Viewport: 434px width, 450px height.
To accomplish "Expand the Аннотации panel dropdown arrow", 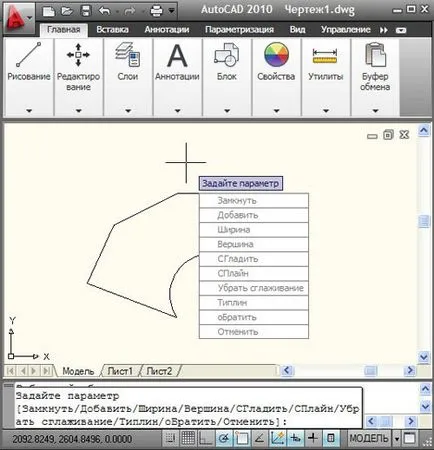I will [x=177, y=111].
